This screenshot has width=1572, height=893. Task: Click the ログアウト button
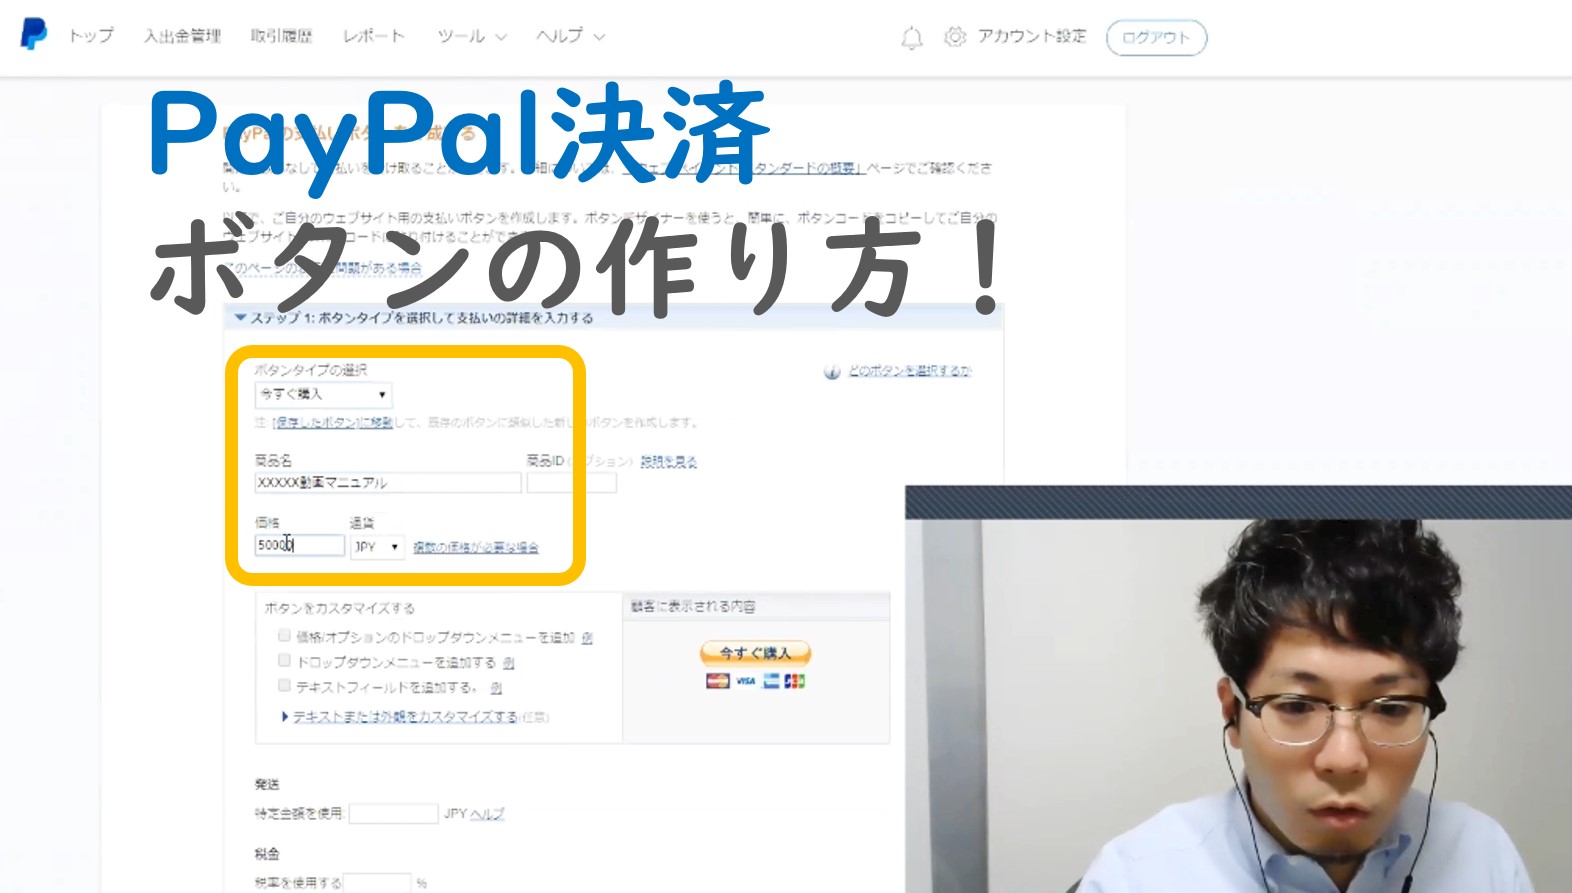[1156, 38]
